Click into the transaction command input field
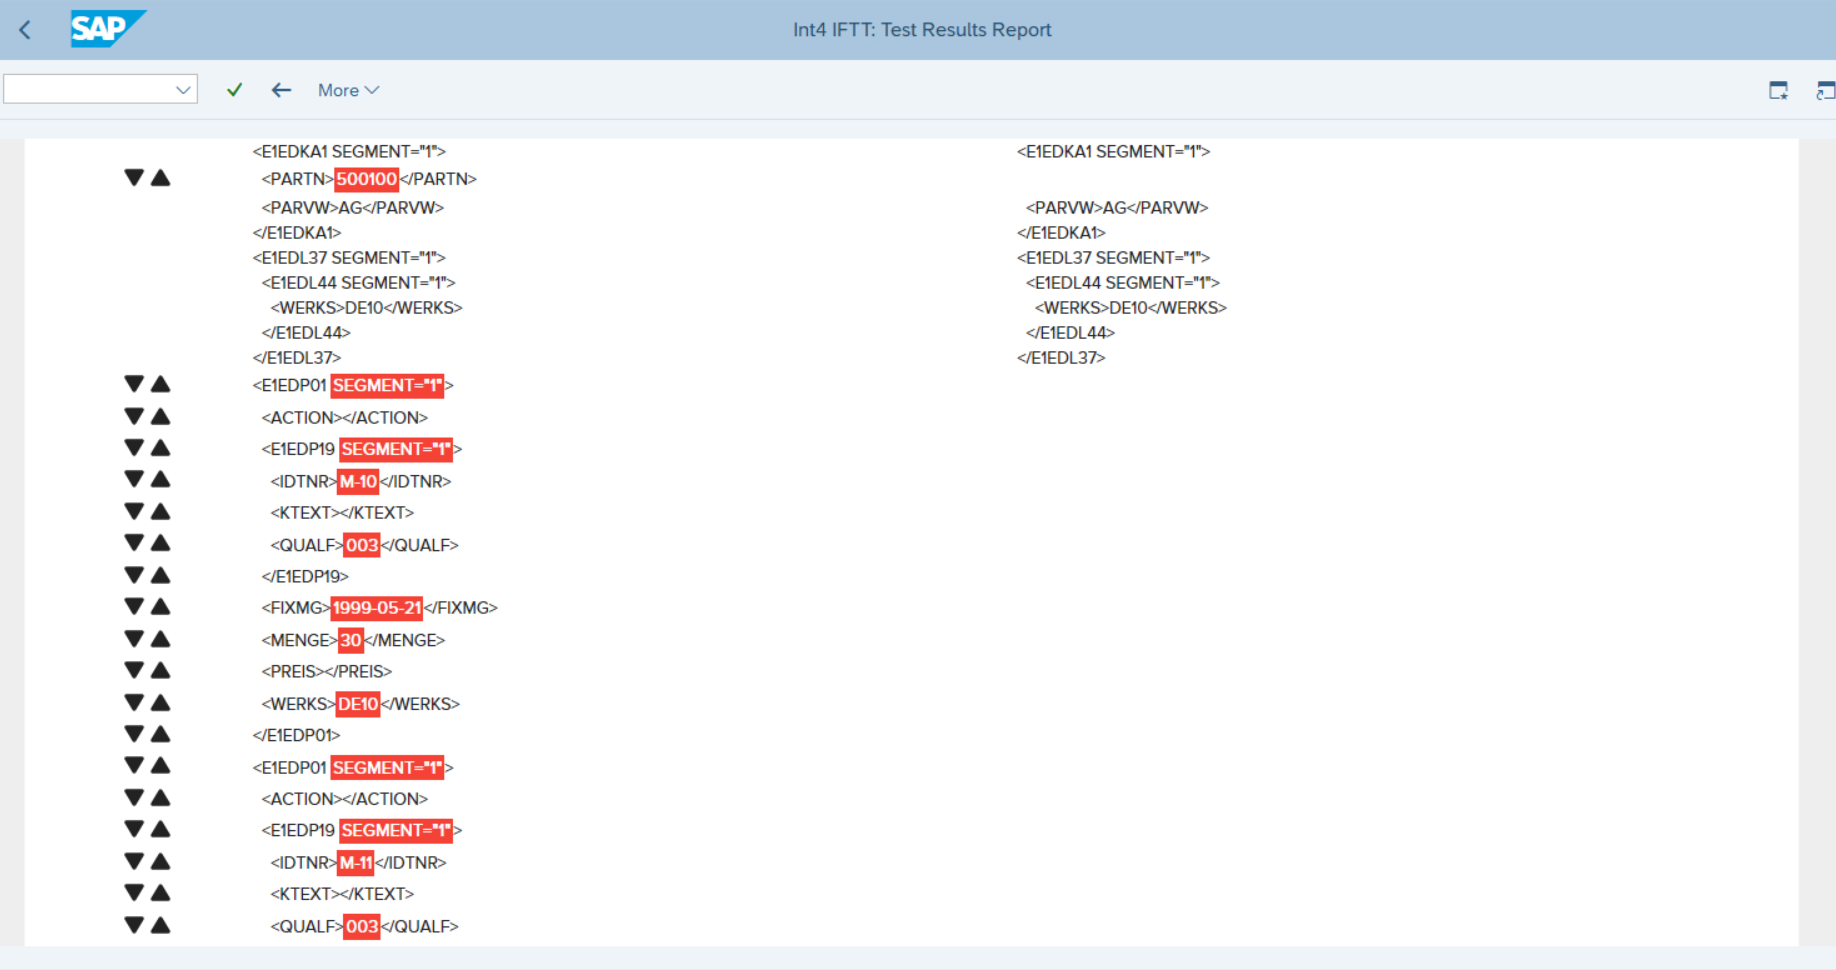This screenshot has width=1836, height=970. click(x=90, y=90)
